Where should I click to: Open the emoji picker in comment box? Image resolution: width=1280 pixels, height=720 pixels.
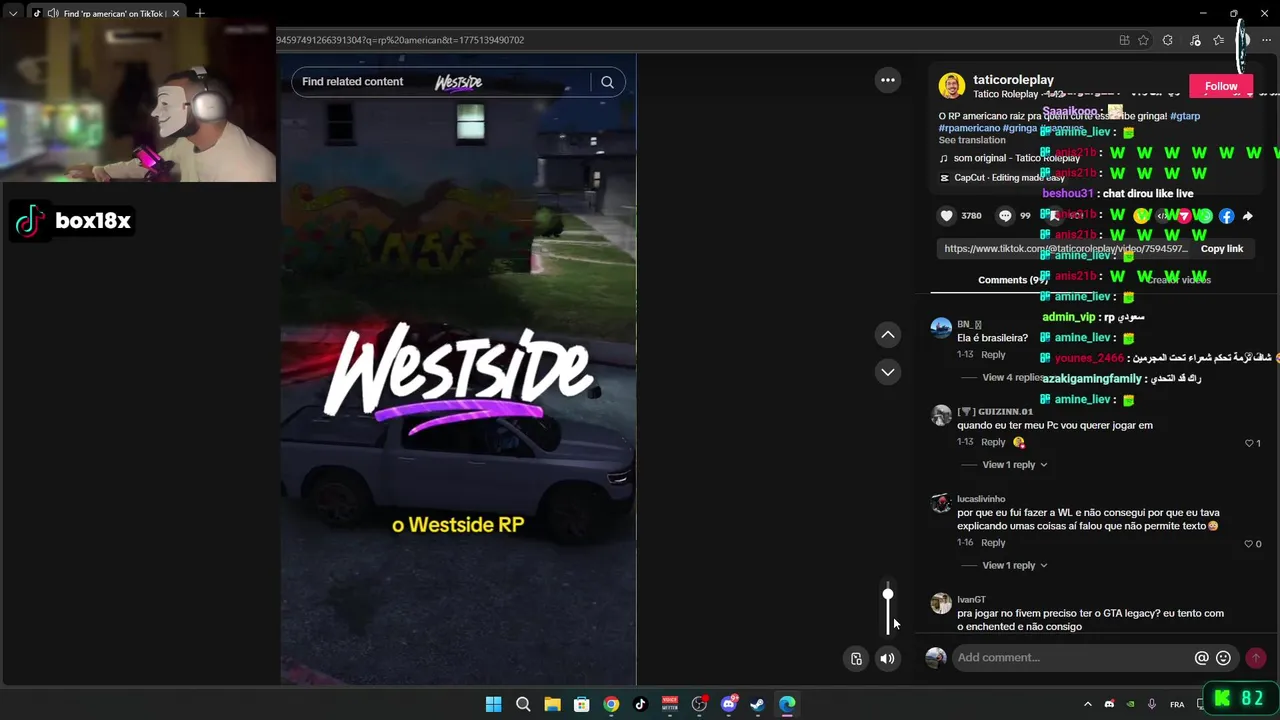(x=1223, y=658)
